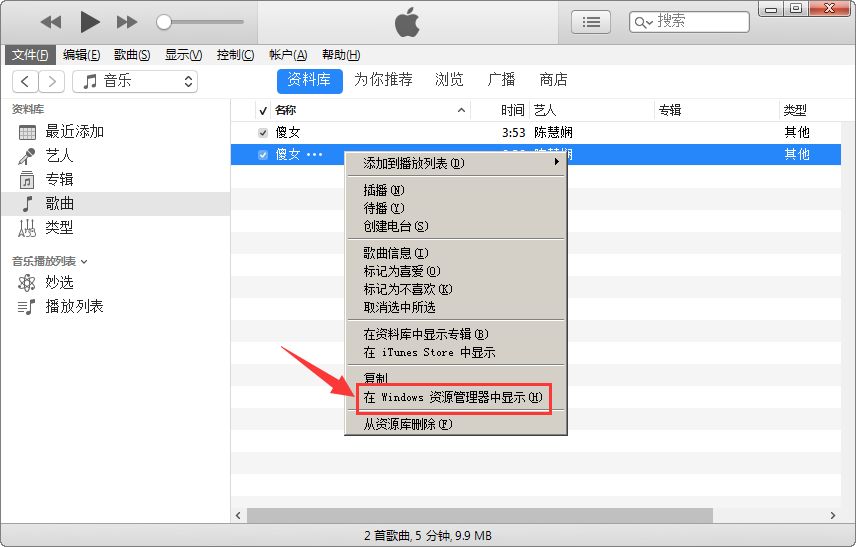Click the 搜索 search field
Viewport: 856px width, 547px height.
coord(700,21)
